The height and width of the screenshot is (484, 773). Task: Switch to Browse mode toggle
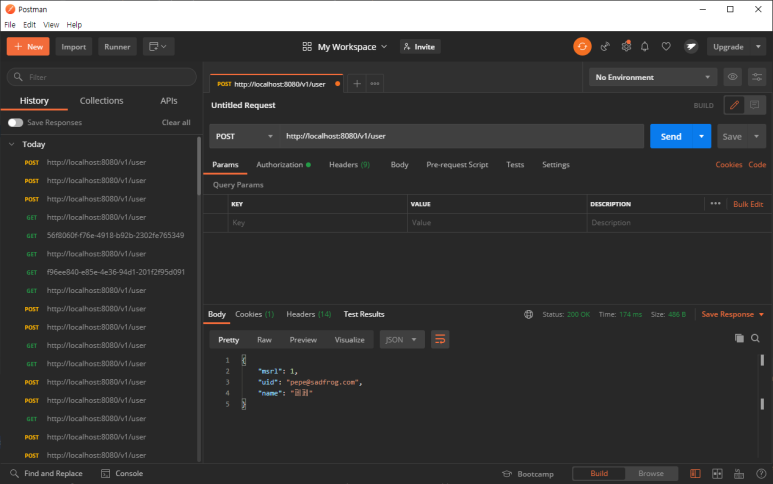click(651, 473)
